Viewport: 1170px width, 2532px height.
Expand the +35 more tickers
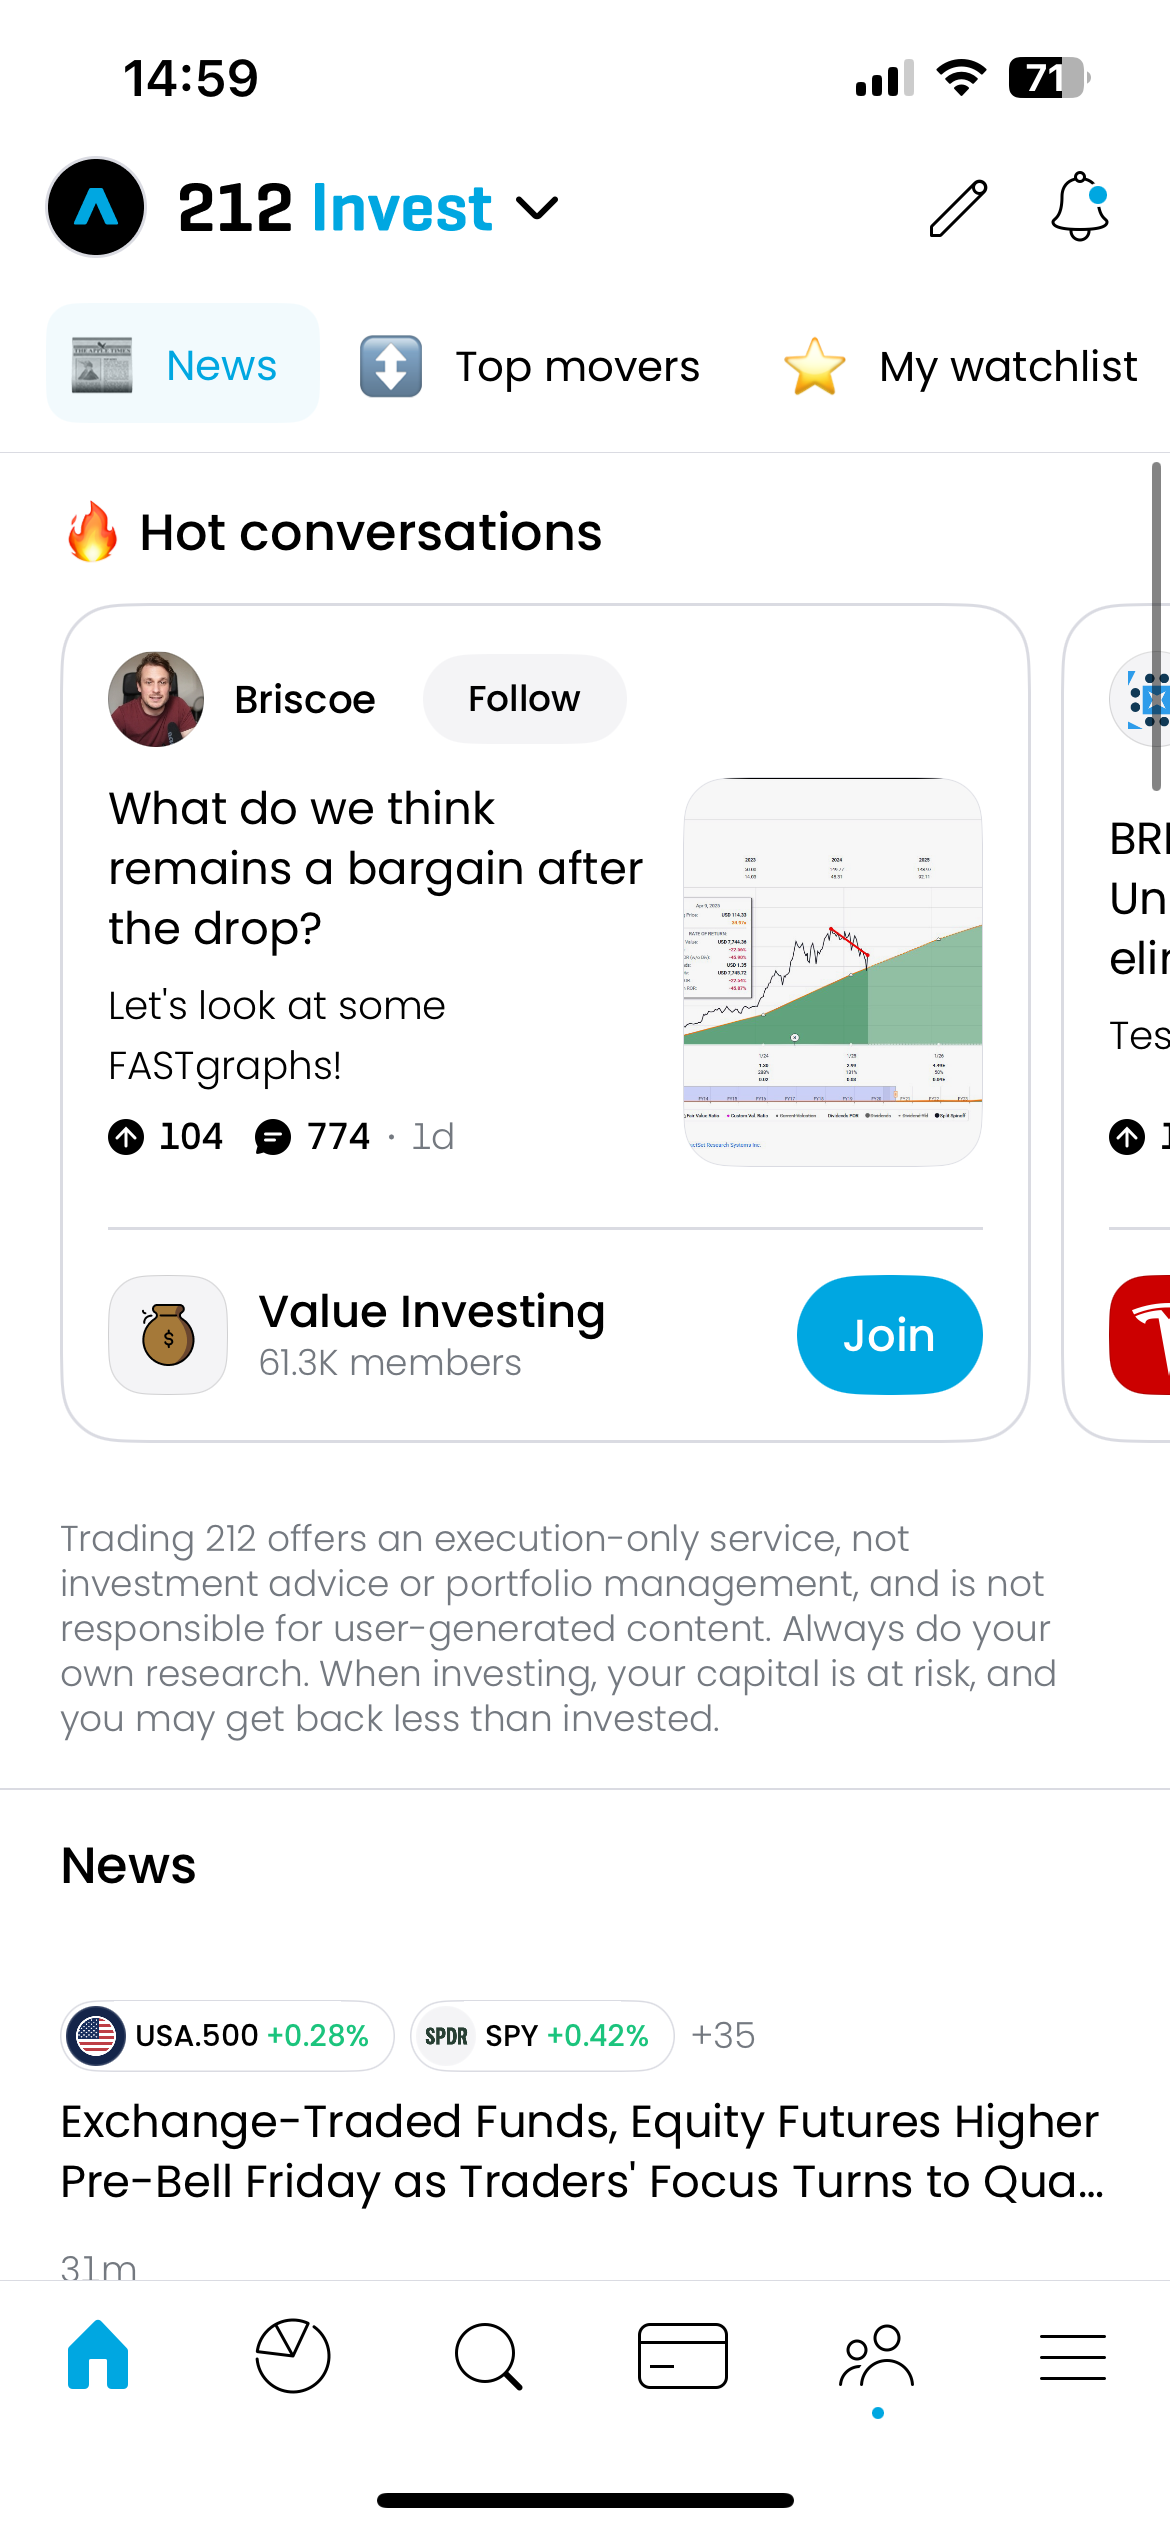(723, 2035)
